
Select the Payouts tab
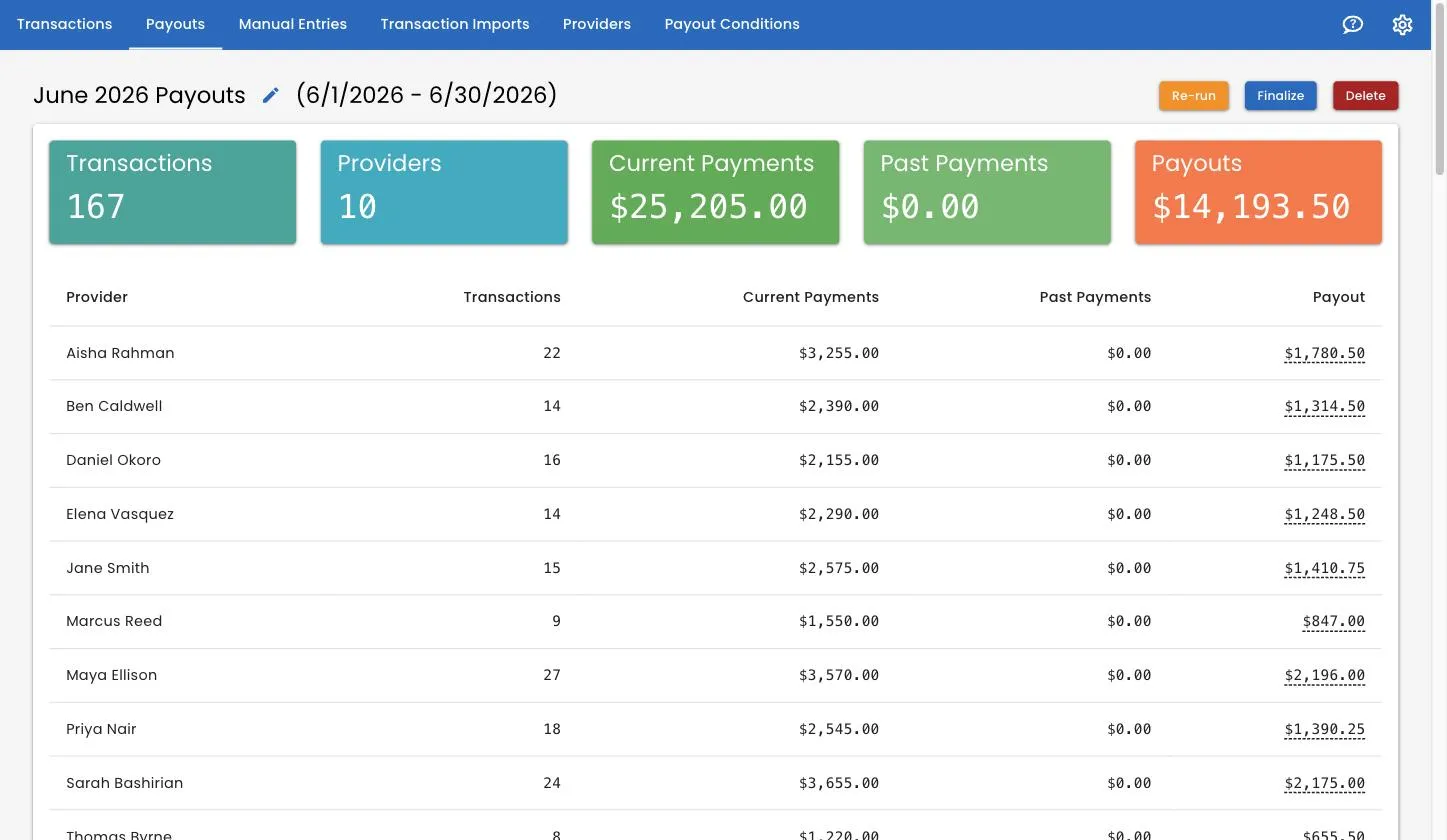[x=175, y=24]
